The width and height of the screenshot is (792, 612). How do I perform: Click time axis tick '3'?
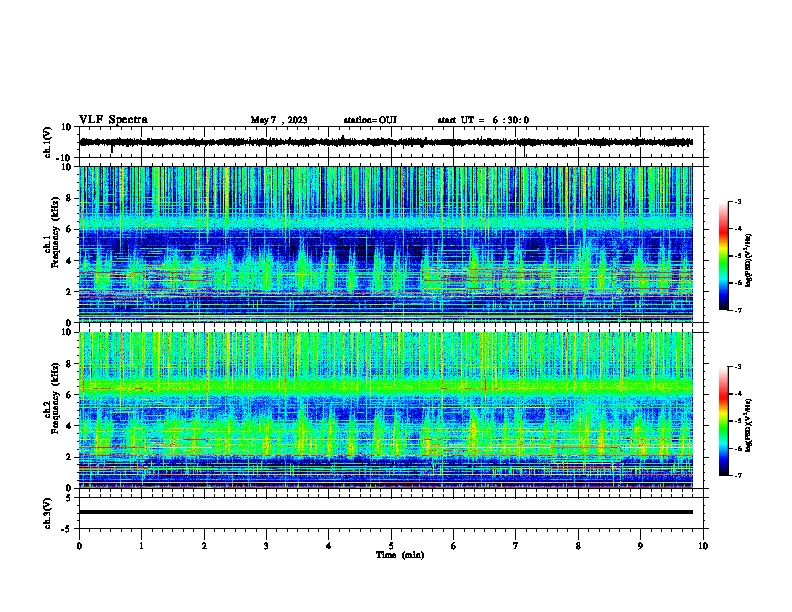coord(266,546)
